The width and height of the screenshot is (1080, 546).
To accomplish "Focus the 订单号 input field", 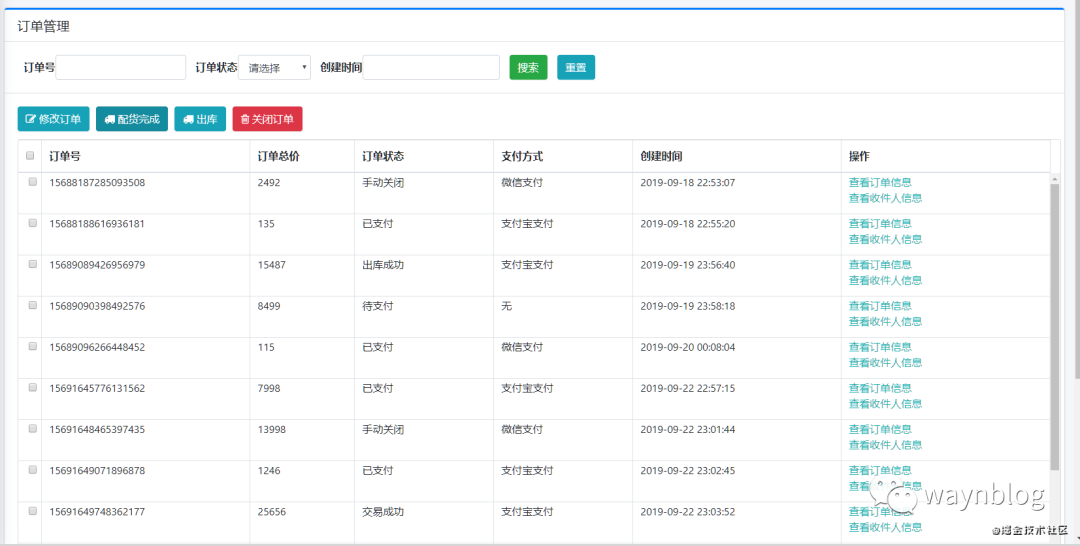I will click(121, 67).
